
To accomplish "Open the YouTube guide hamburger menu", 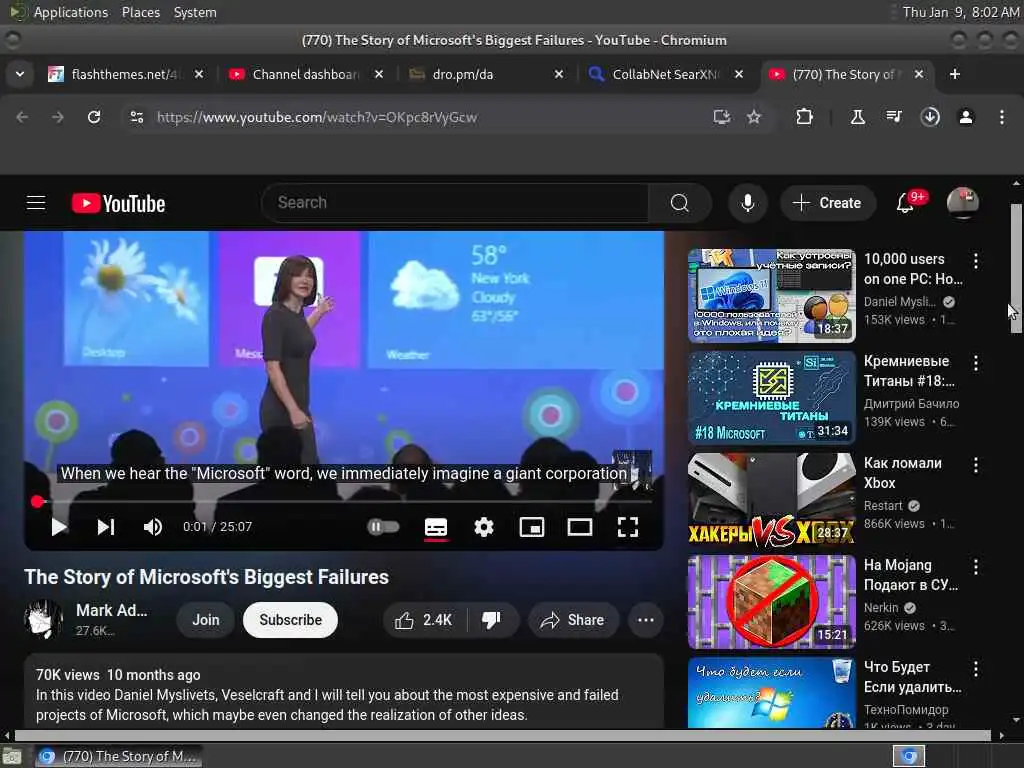I will (x=36, y=203).
